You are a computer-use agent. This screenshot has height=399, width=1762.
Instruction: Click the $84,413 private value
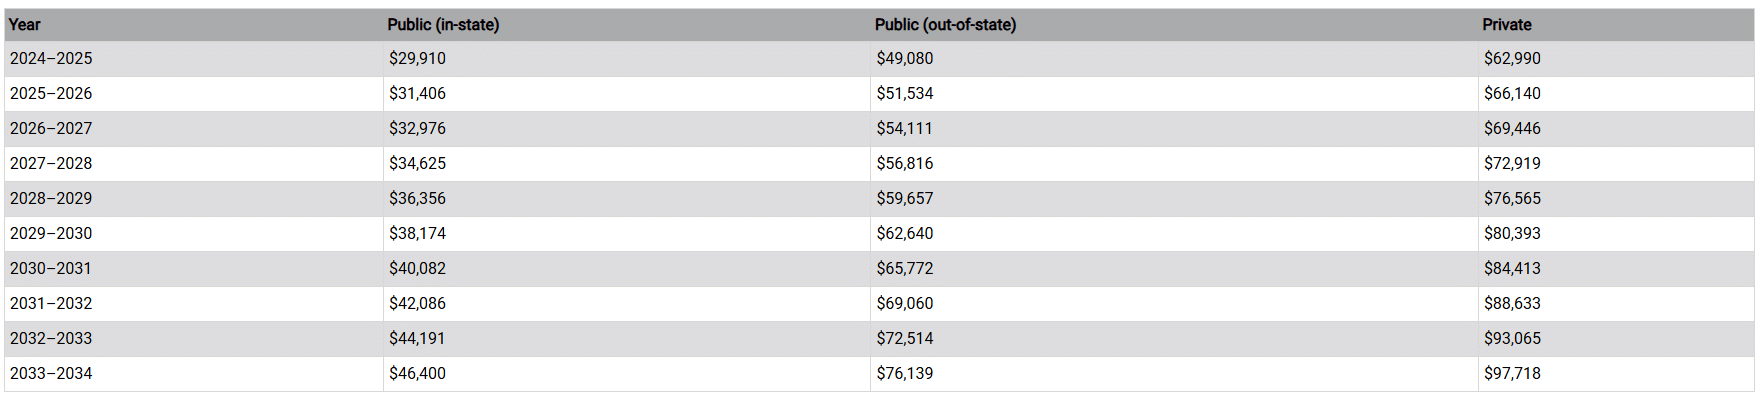[1616, 269]
